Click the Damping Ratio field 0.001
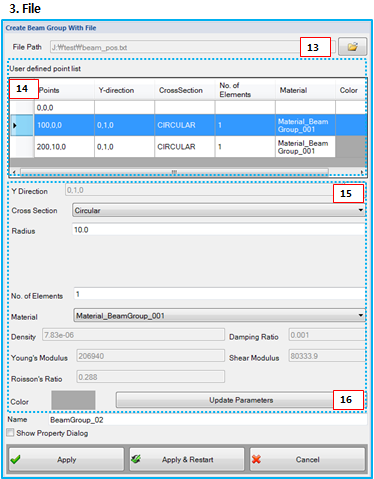The height and width of the screenshot is (479, 374). point(327,335)
